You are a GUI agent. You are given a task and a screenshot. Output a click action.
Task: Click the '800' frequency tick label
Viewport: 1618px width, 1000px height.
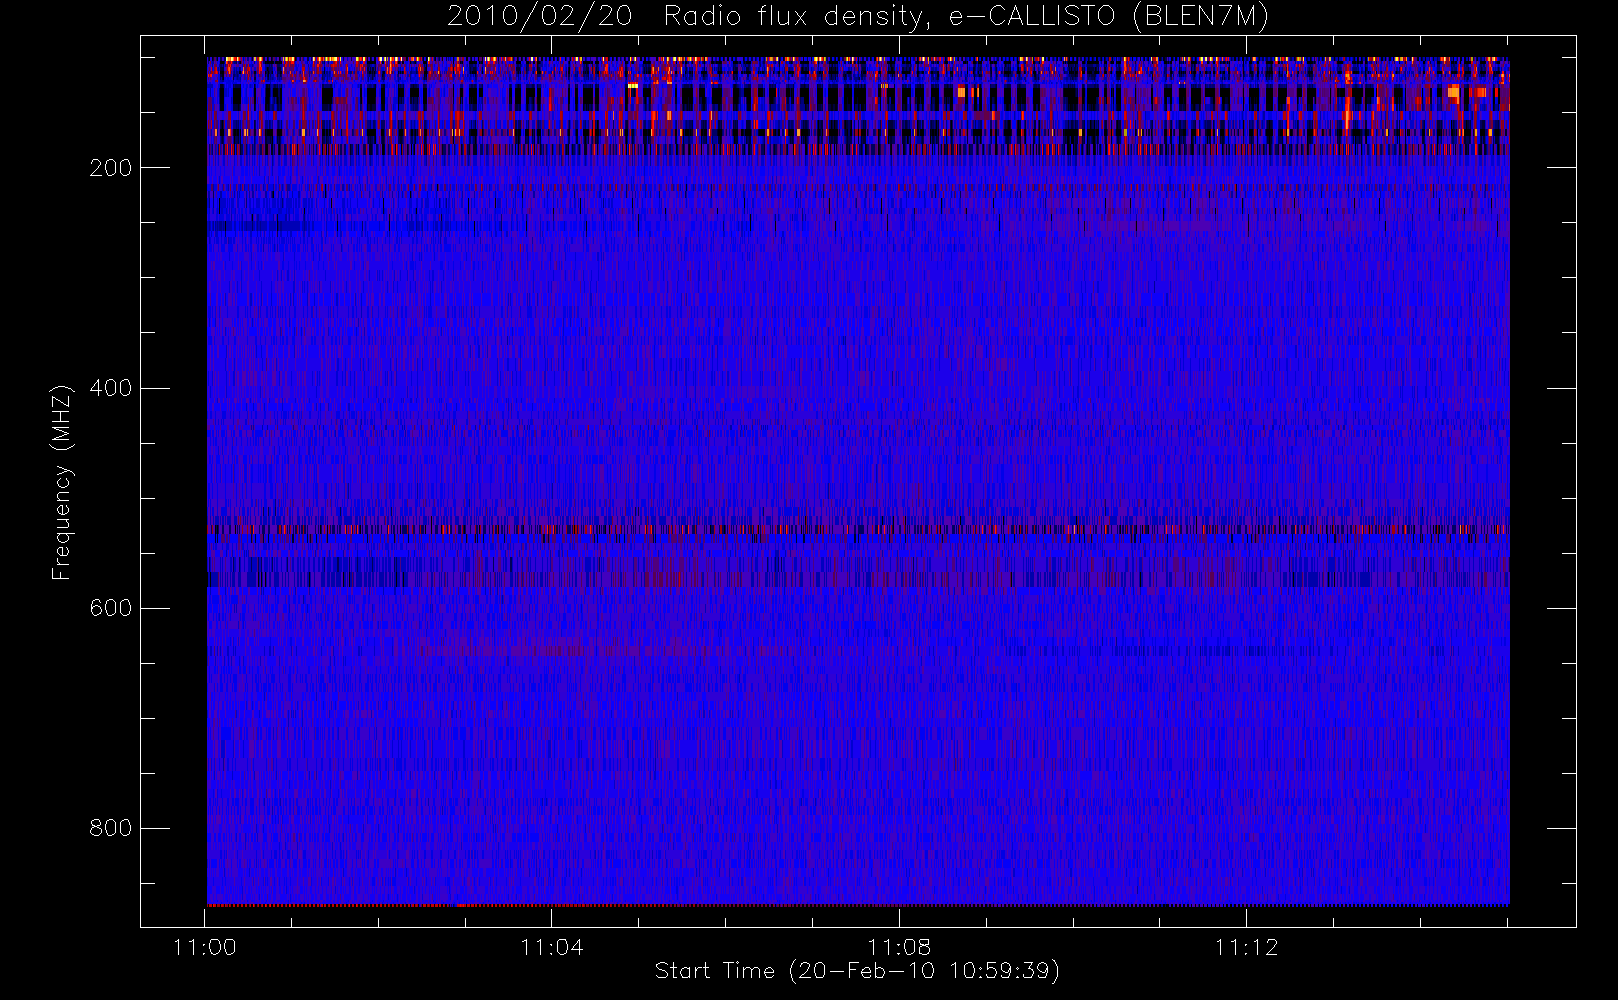(x=111, y=828)
